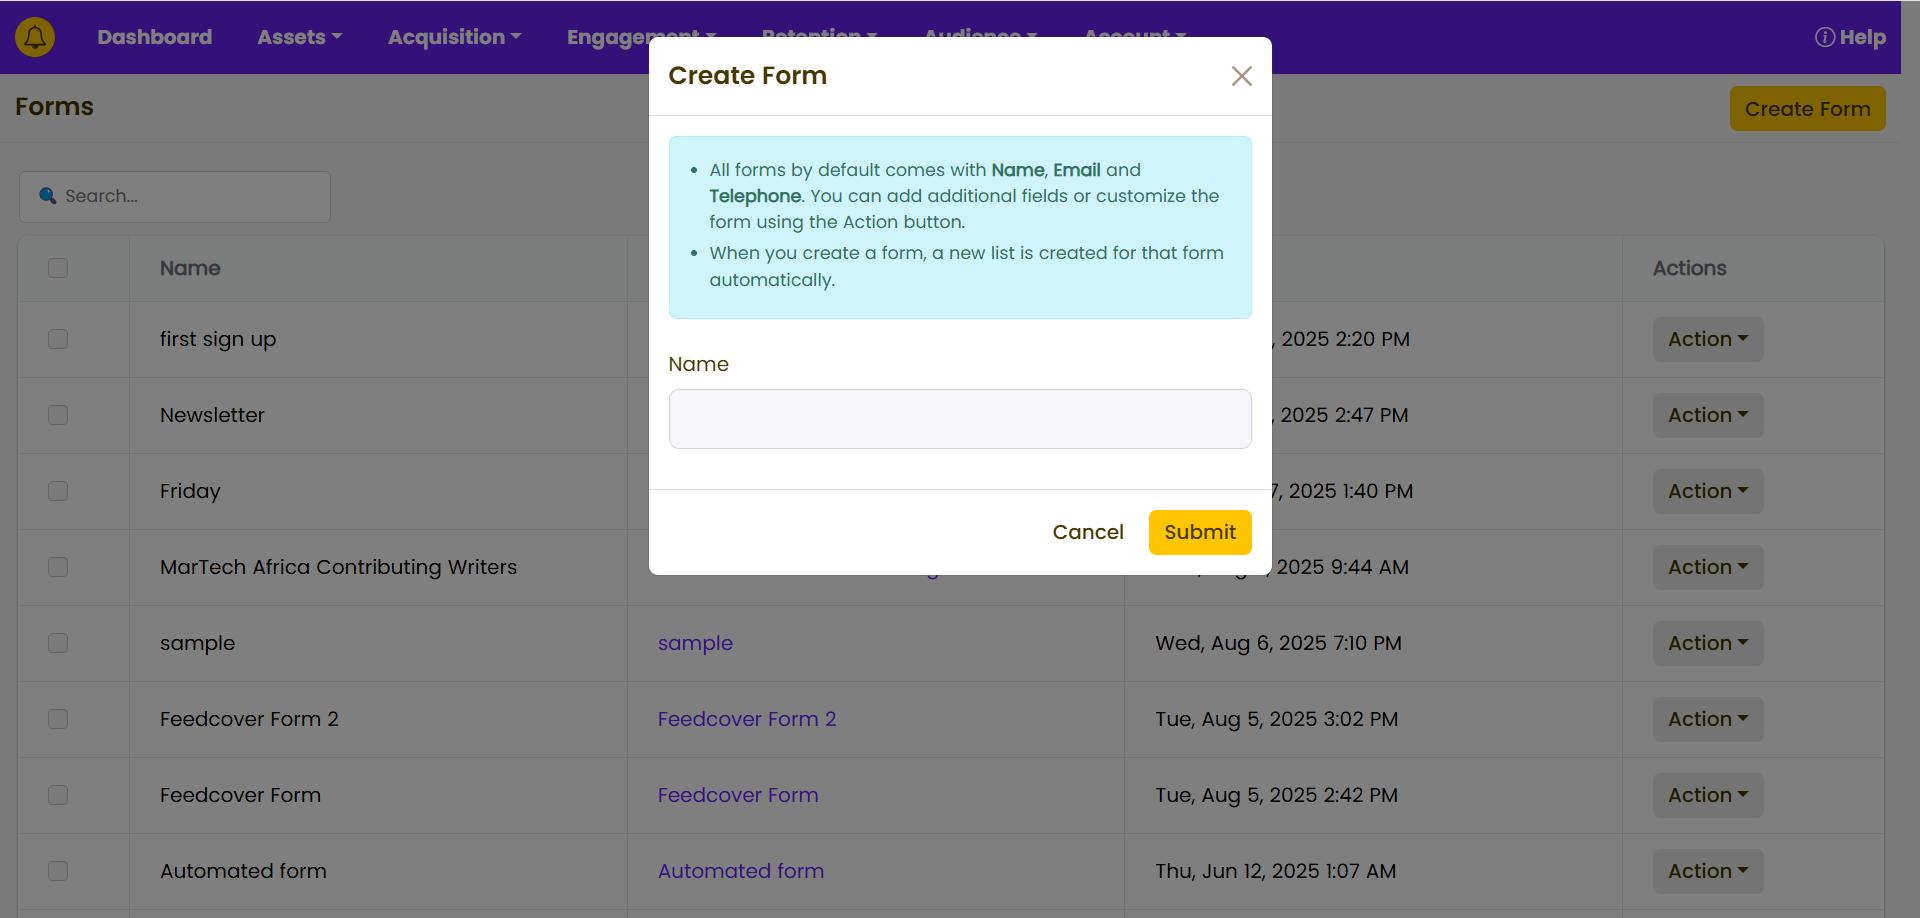Focus the form Name input field
Viewport: 1920px width, 918px height.
click(959, 419)
